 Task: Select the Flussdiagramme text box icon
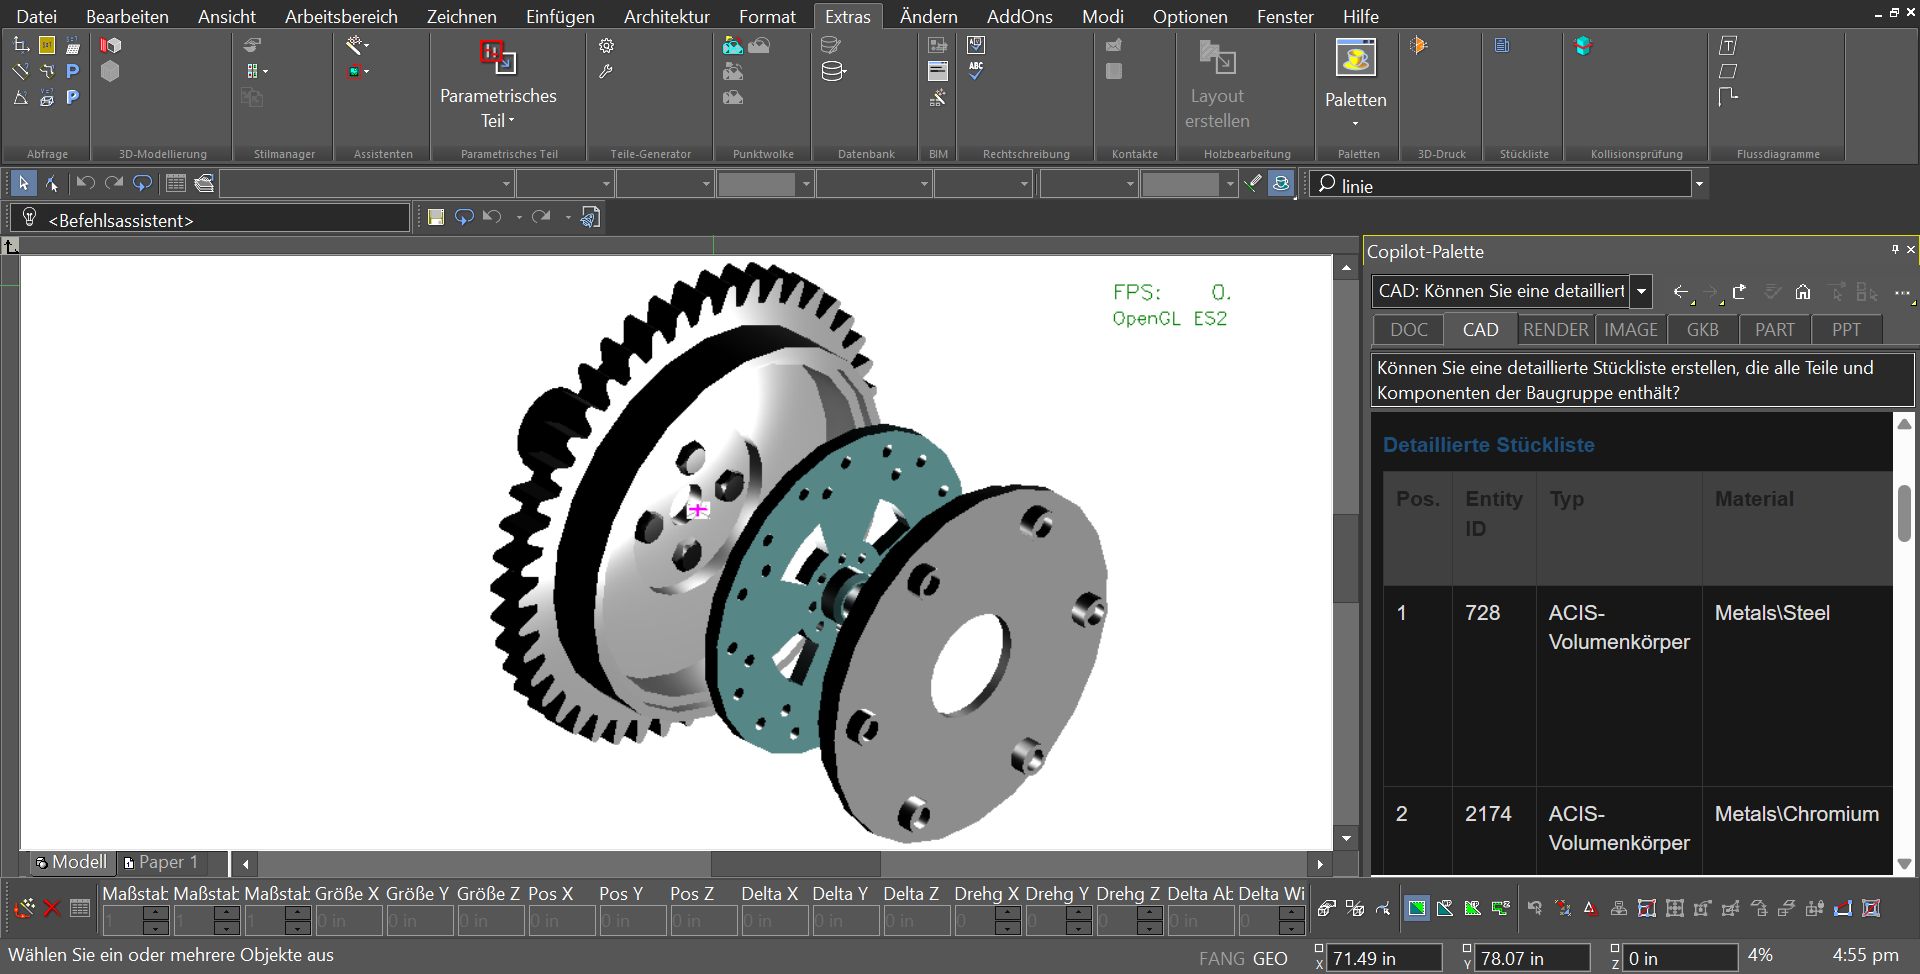(x=1728, y=46)
